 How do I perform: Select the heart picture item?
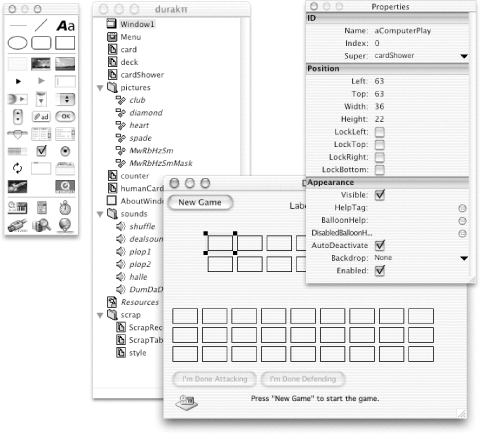pyautogui.click(x=139, y=126)
